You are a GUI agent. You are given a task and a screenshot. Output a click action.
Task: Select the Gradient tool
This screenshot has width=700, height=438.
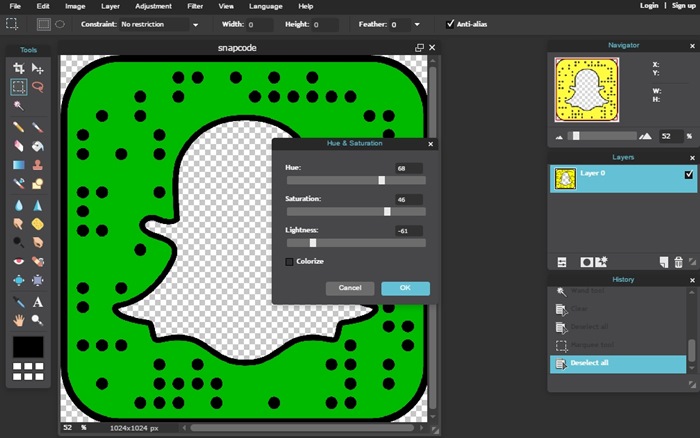(x=19, y=165)
